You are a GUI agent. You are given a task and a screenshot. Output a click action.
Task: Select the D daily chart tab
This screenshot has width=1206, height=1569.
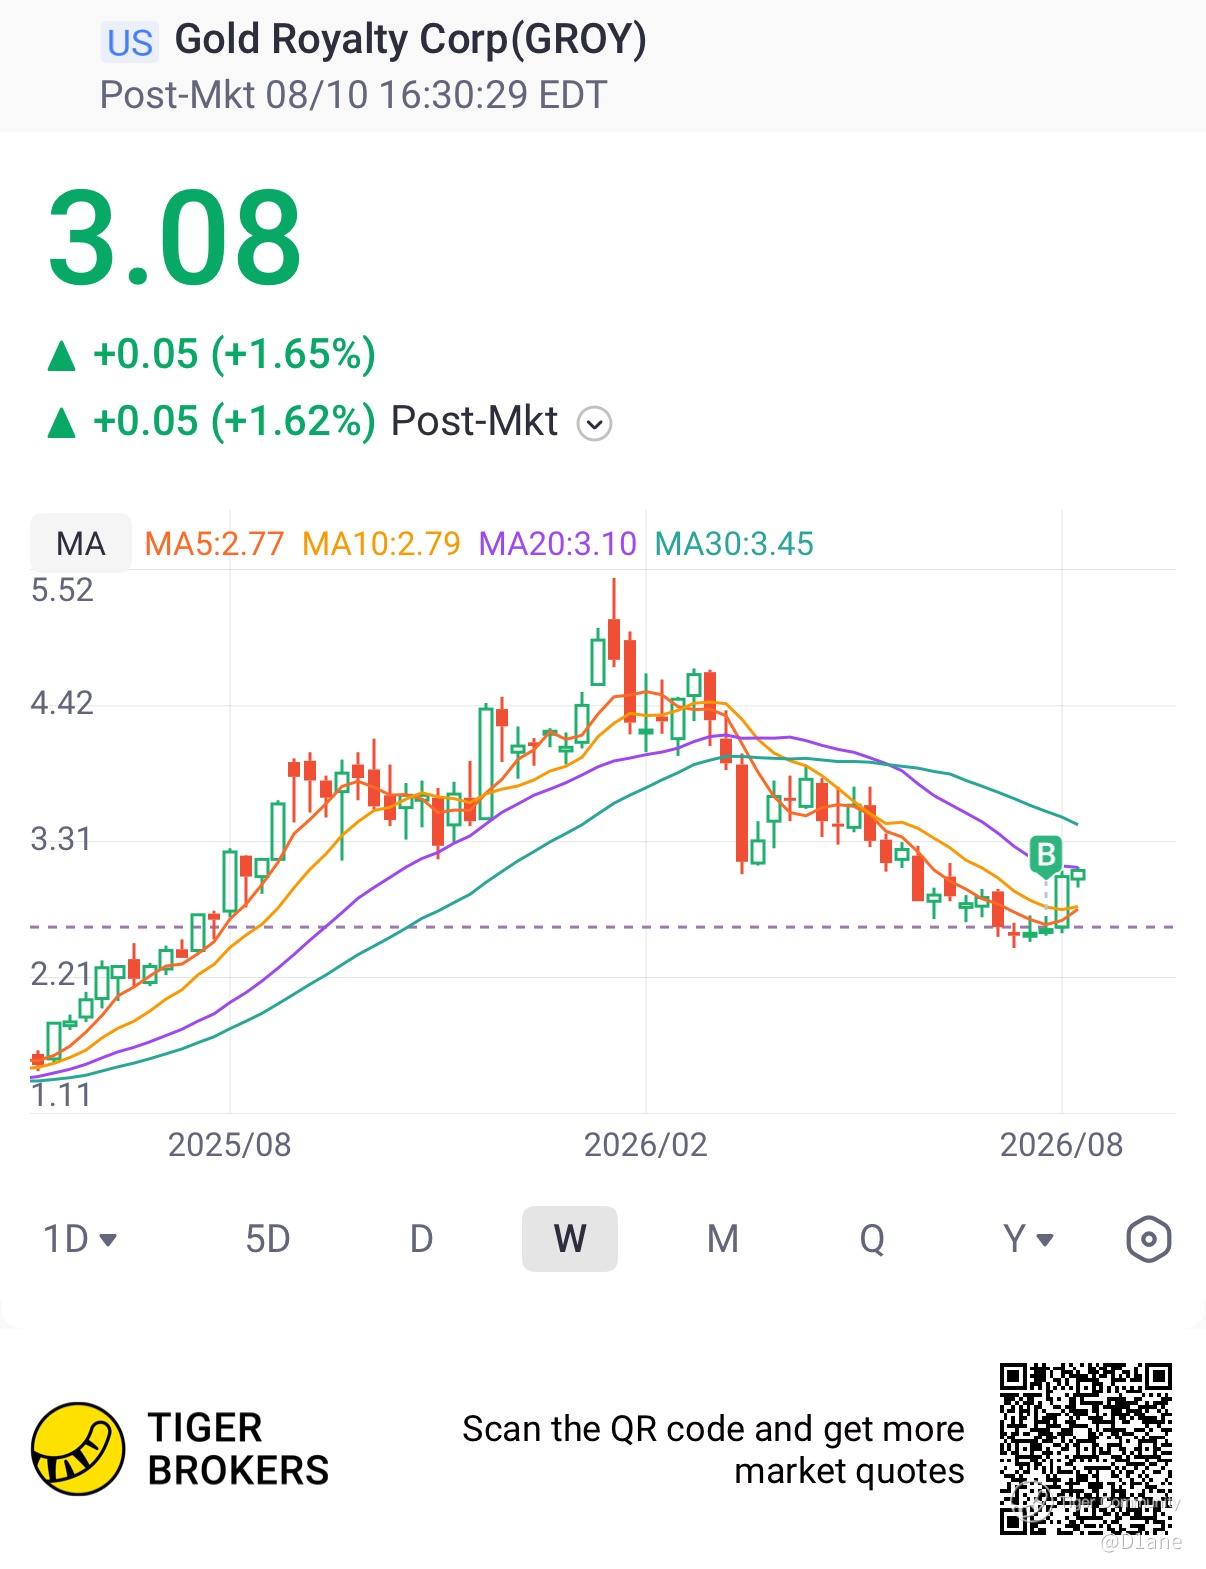click(421, 1239)
